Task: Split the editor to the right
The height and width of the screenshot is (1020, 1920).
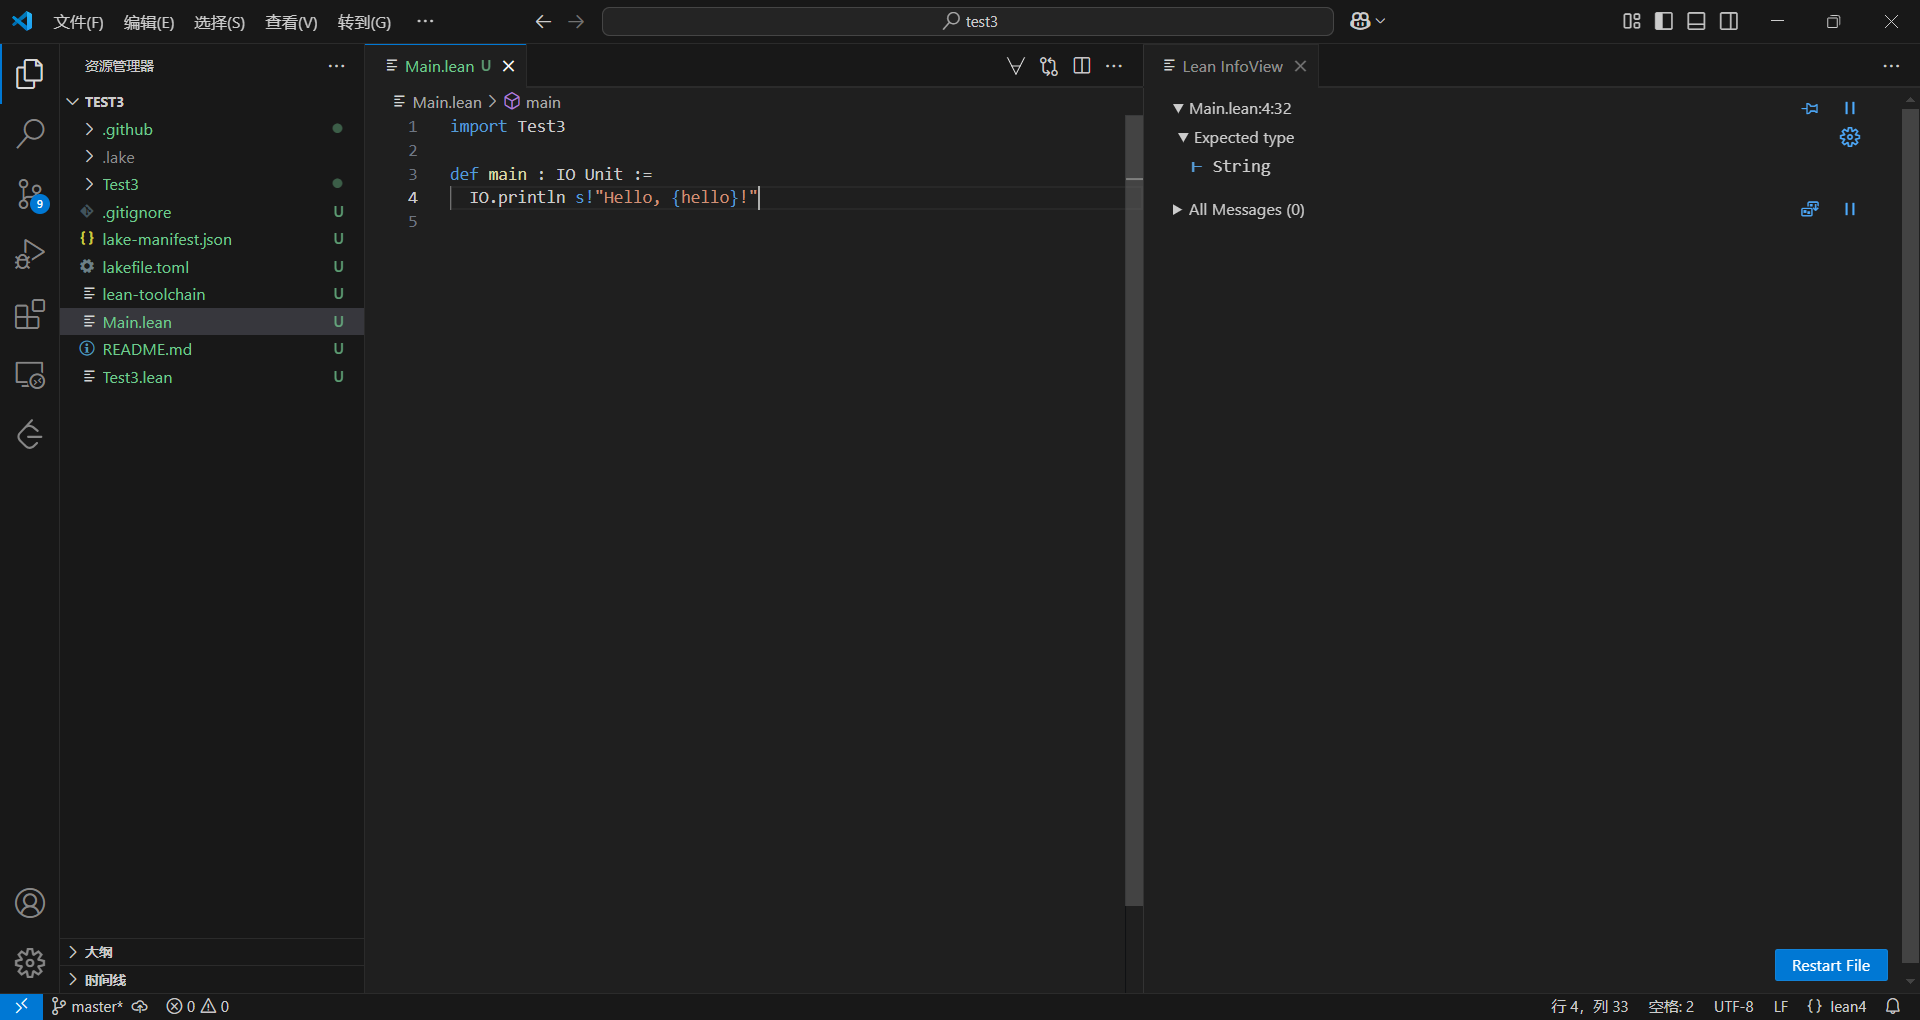Action: (x=1081, y=66)
